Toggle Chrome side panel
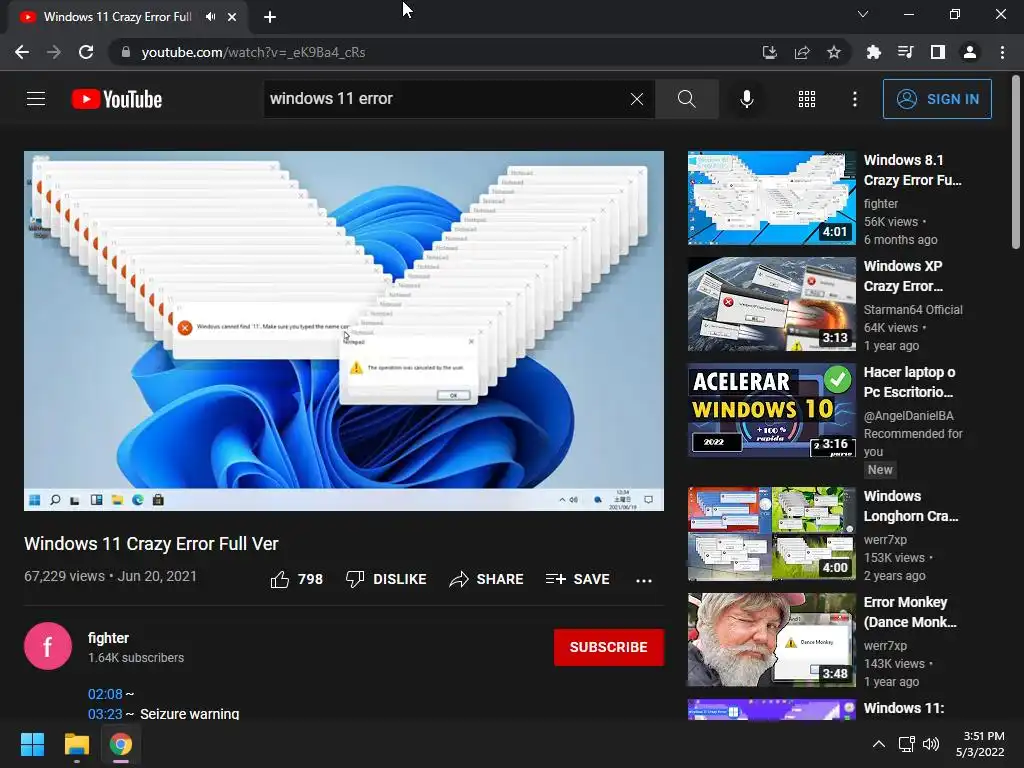The width and height of the screenshot is (1024, 768). 938,52
